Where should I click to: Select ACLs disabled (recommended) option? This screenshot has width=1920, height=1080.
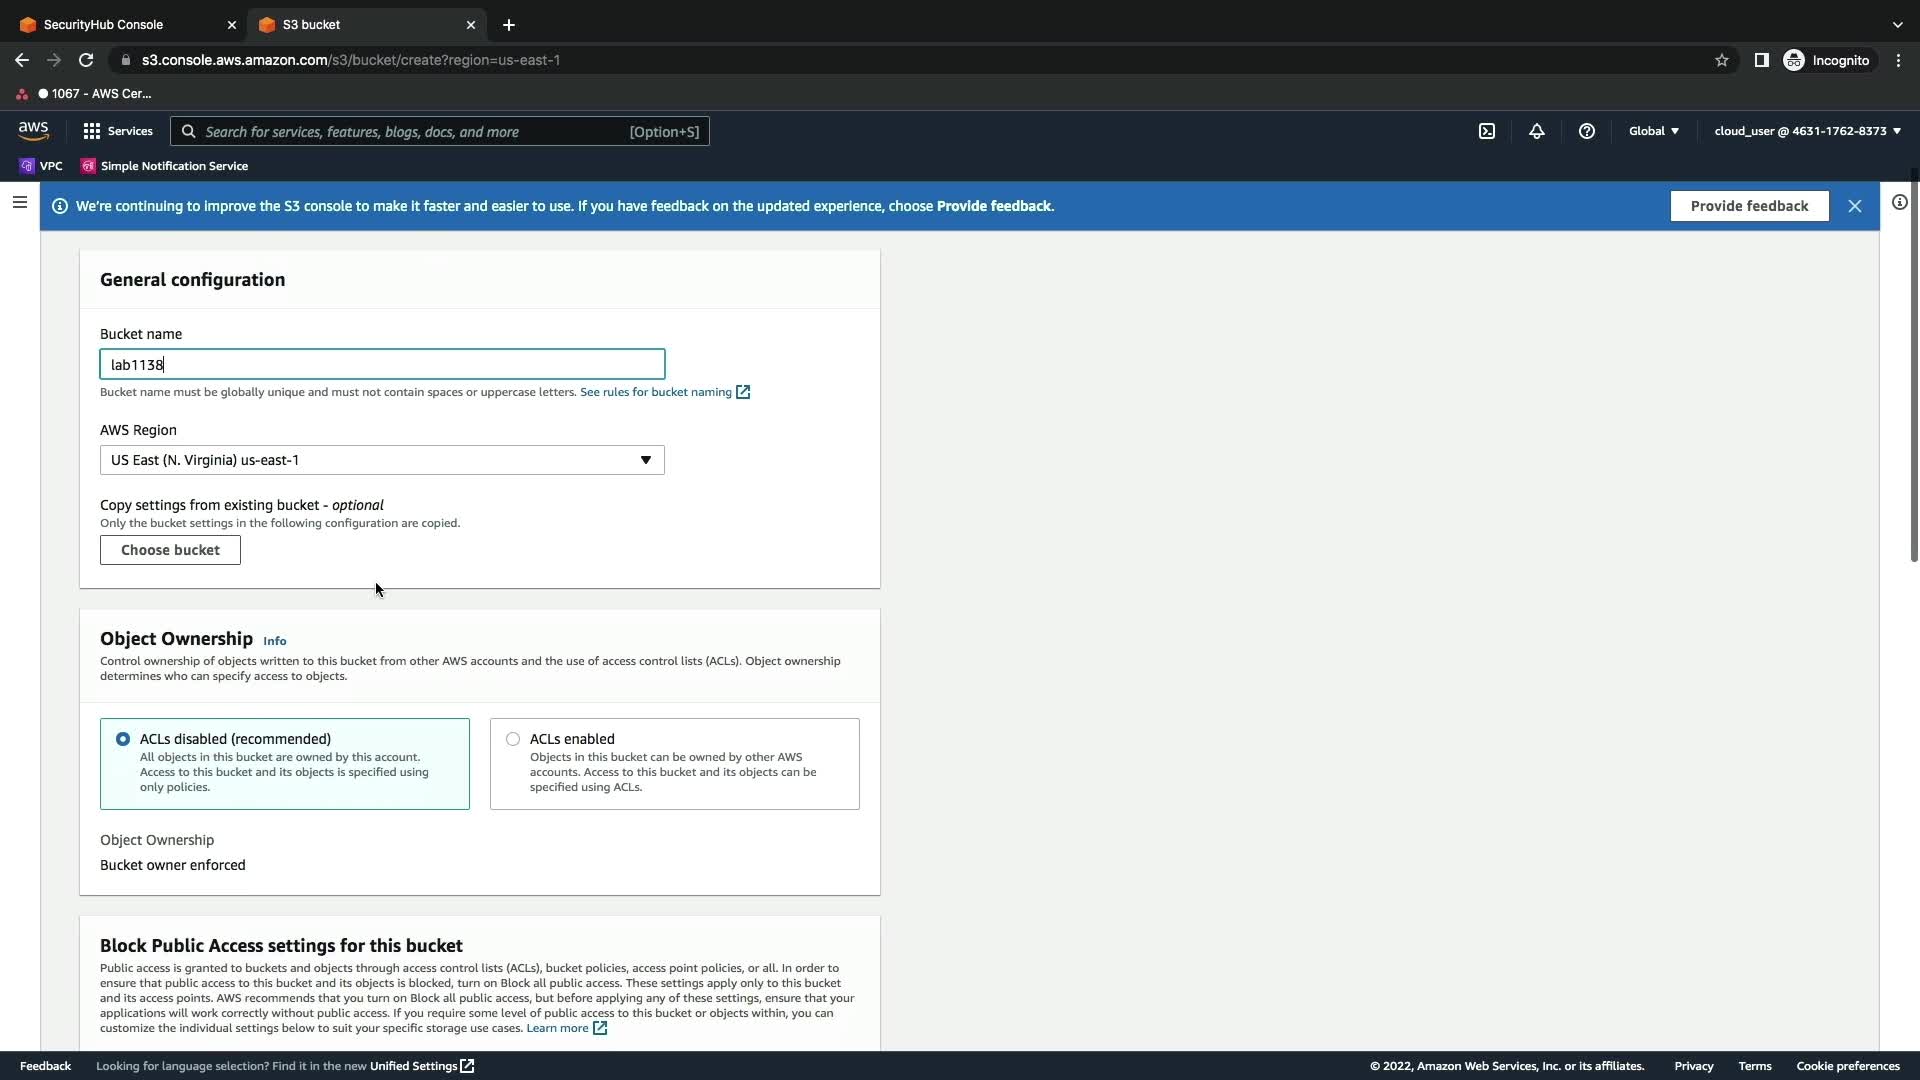[123, 739]
